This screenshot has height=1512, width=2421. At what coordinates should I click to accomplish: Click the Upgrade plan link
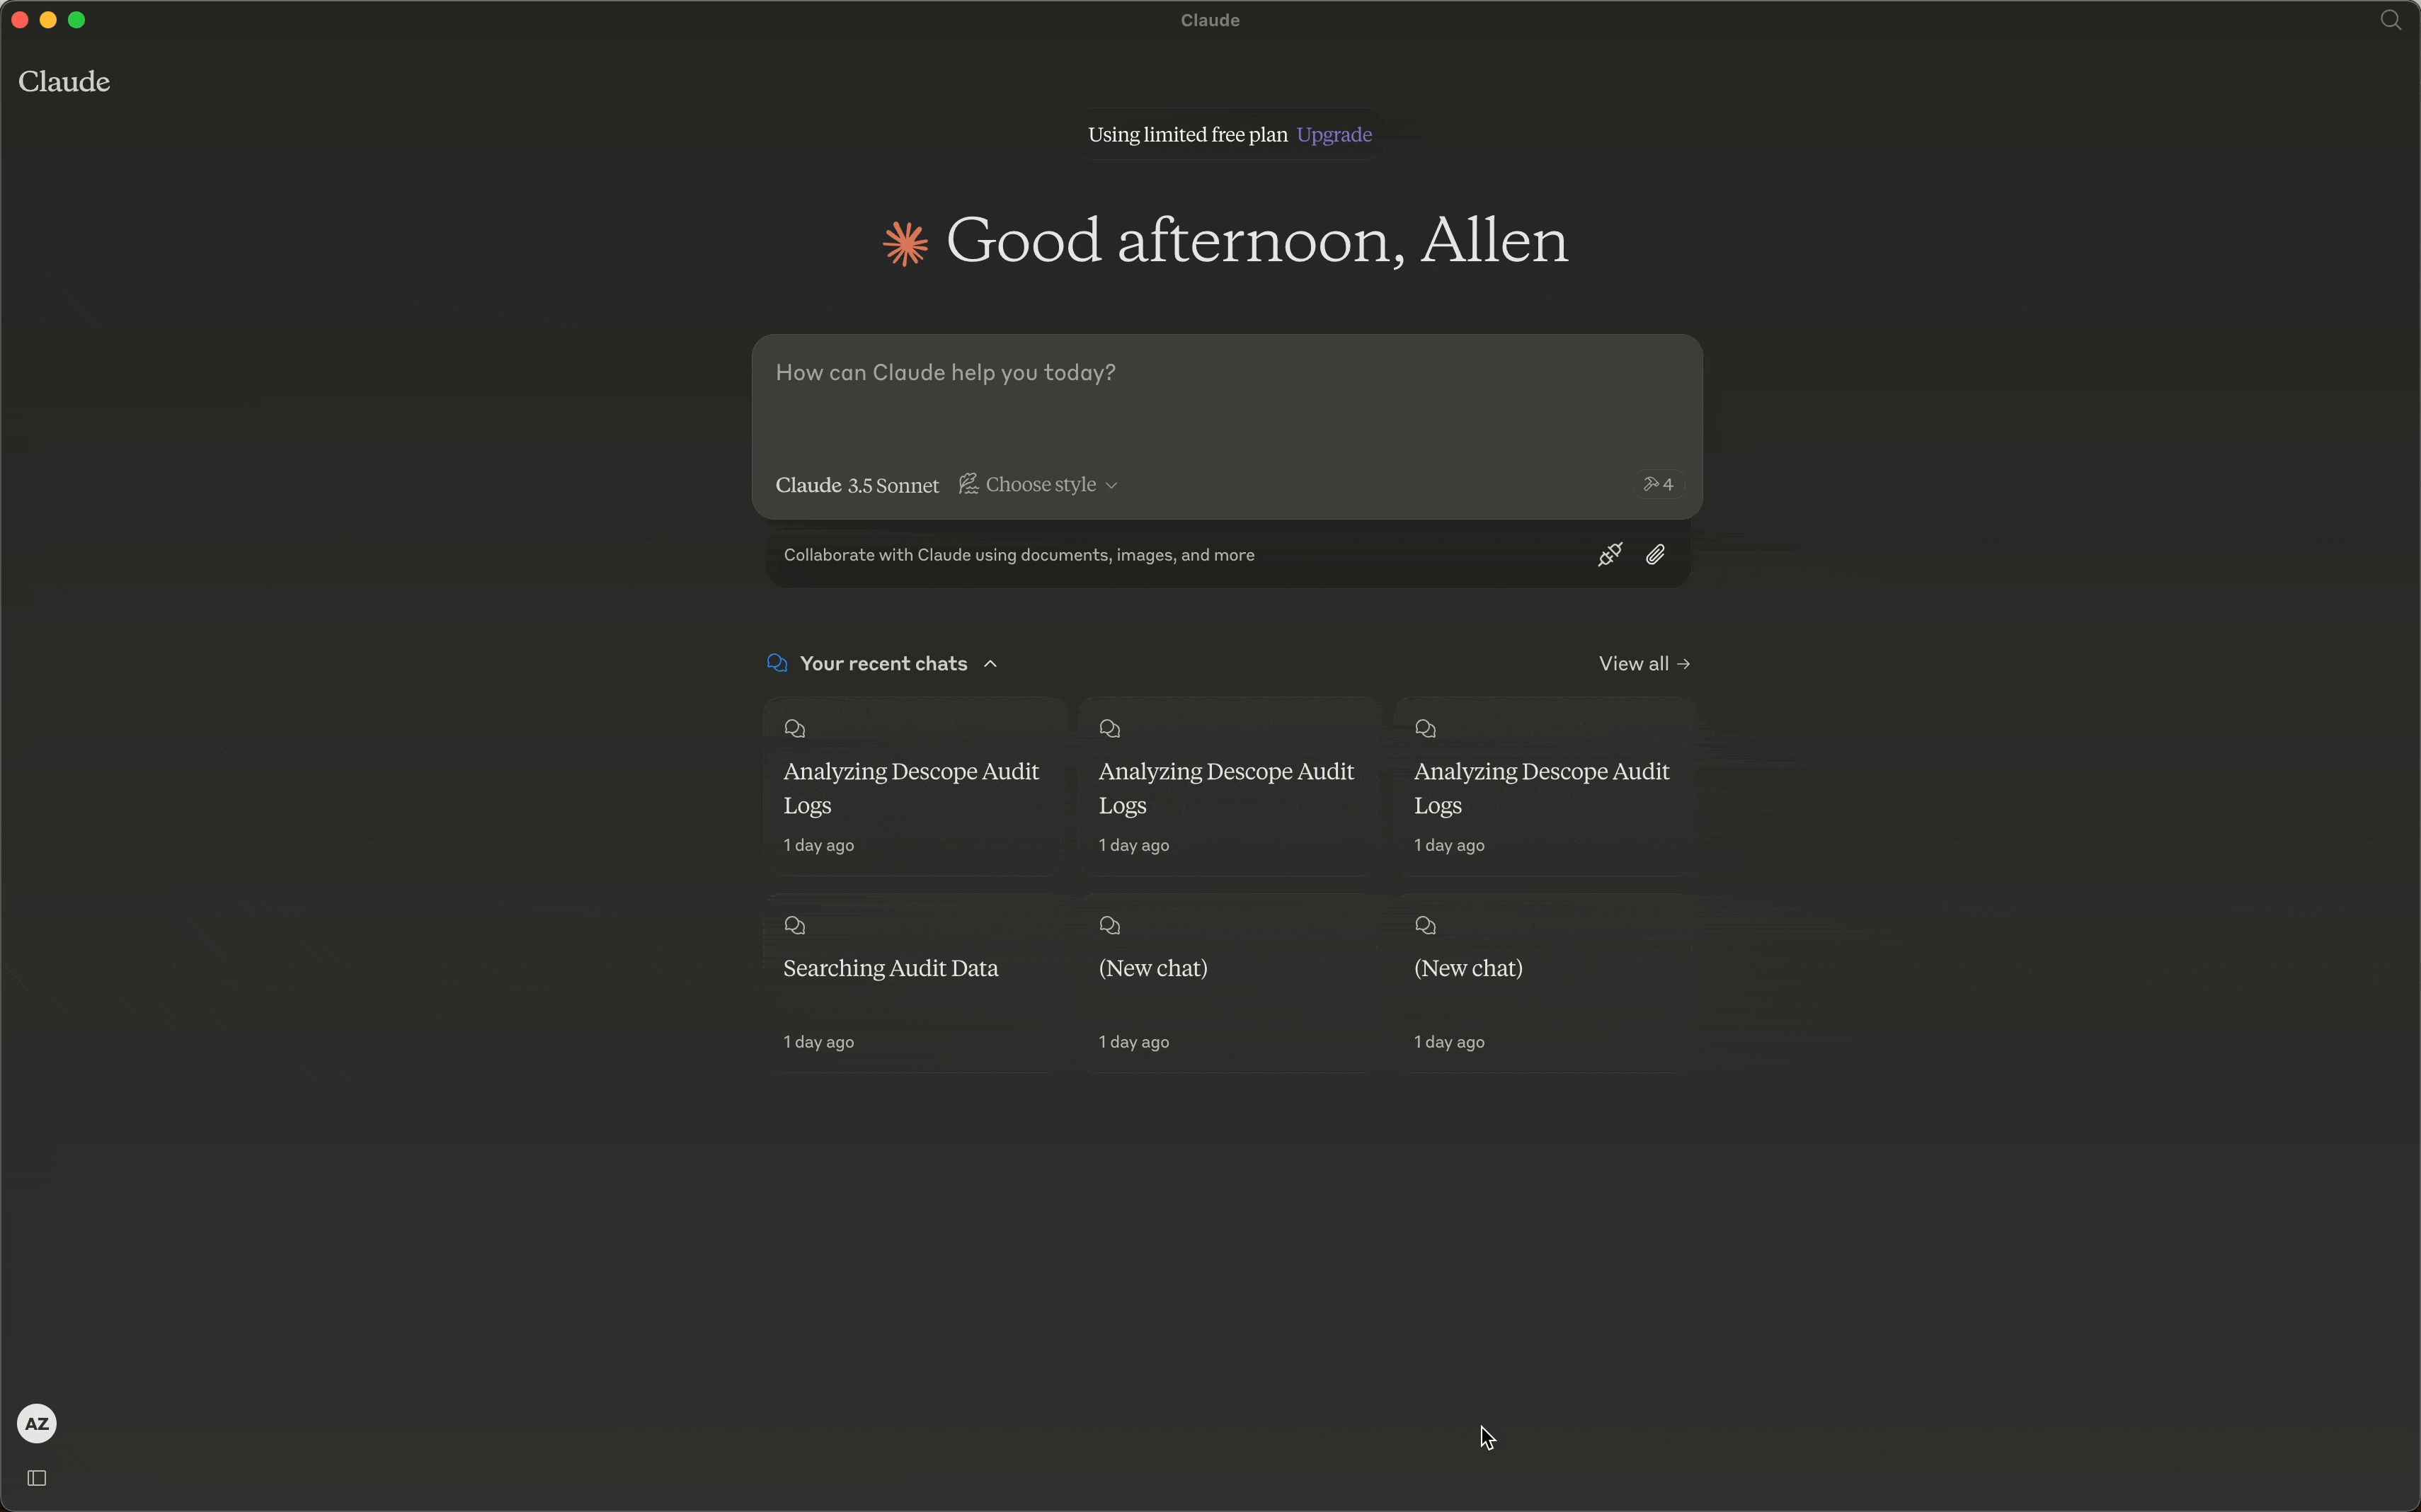point(1334,135)
